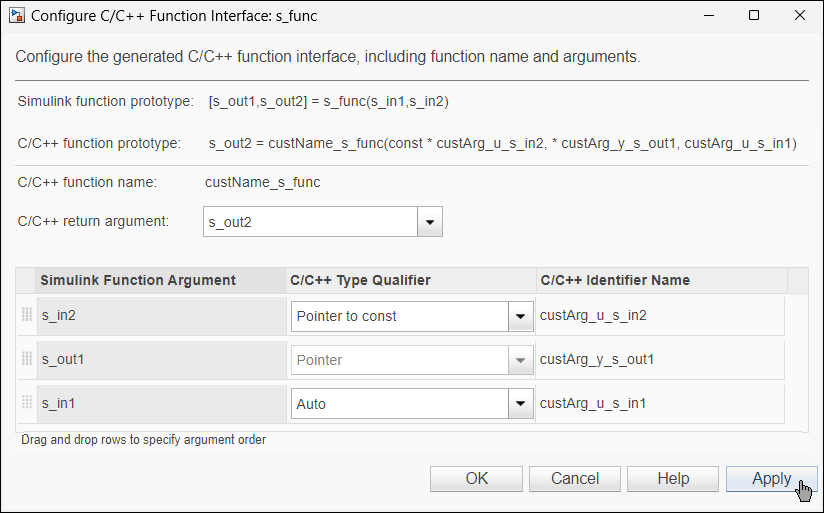
Task: Click 'Drag and drop rows' hint text
Action: click(x=143, y=439)
